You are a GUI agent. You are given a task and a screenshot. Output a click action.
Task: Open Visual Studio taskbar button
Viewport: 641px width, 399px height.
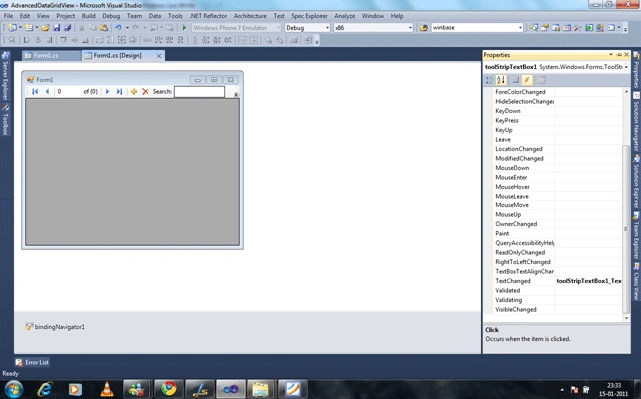click(x=231, y=389)
